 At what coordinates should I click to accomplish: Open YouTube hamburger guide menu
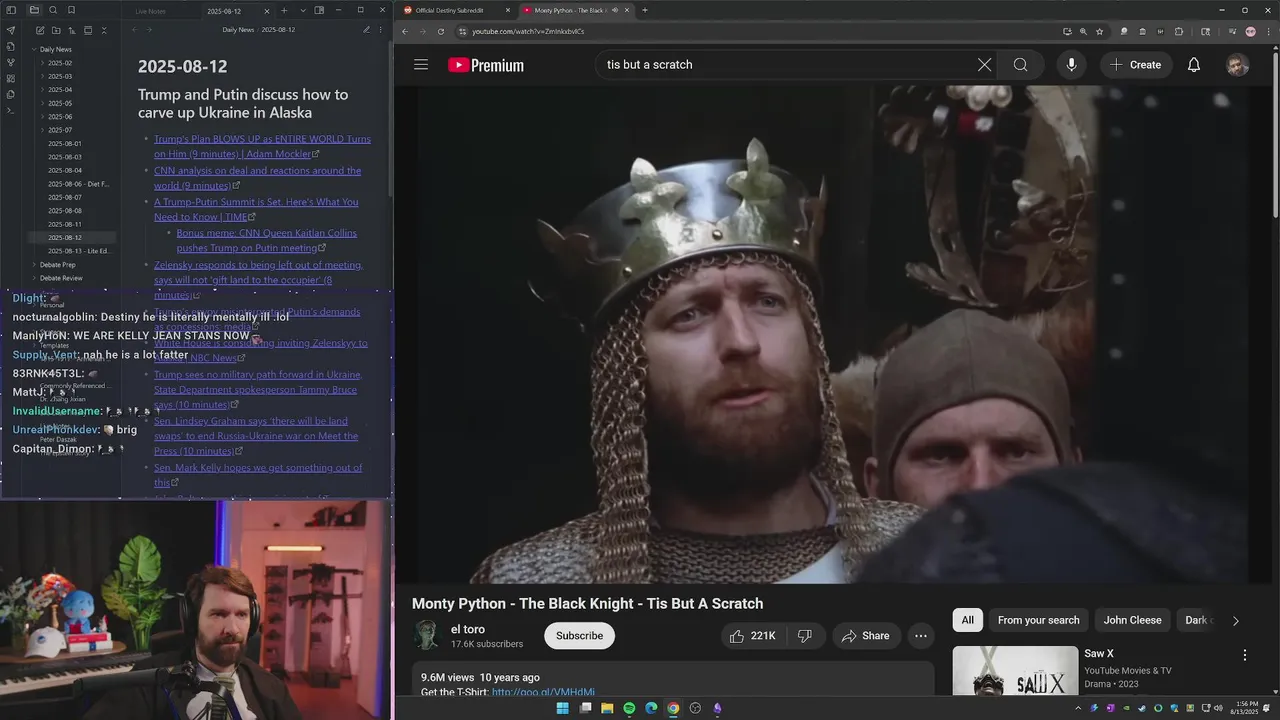(x=421, y=65)
